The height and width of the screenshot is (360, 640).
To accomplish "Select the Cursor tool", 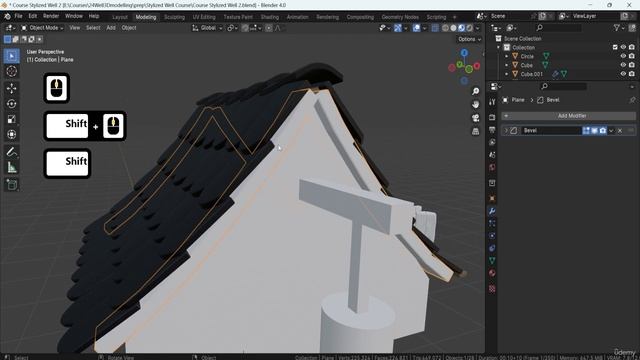I will point(11,71).
